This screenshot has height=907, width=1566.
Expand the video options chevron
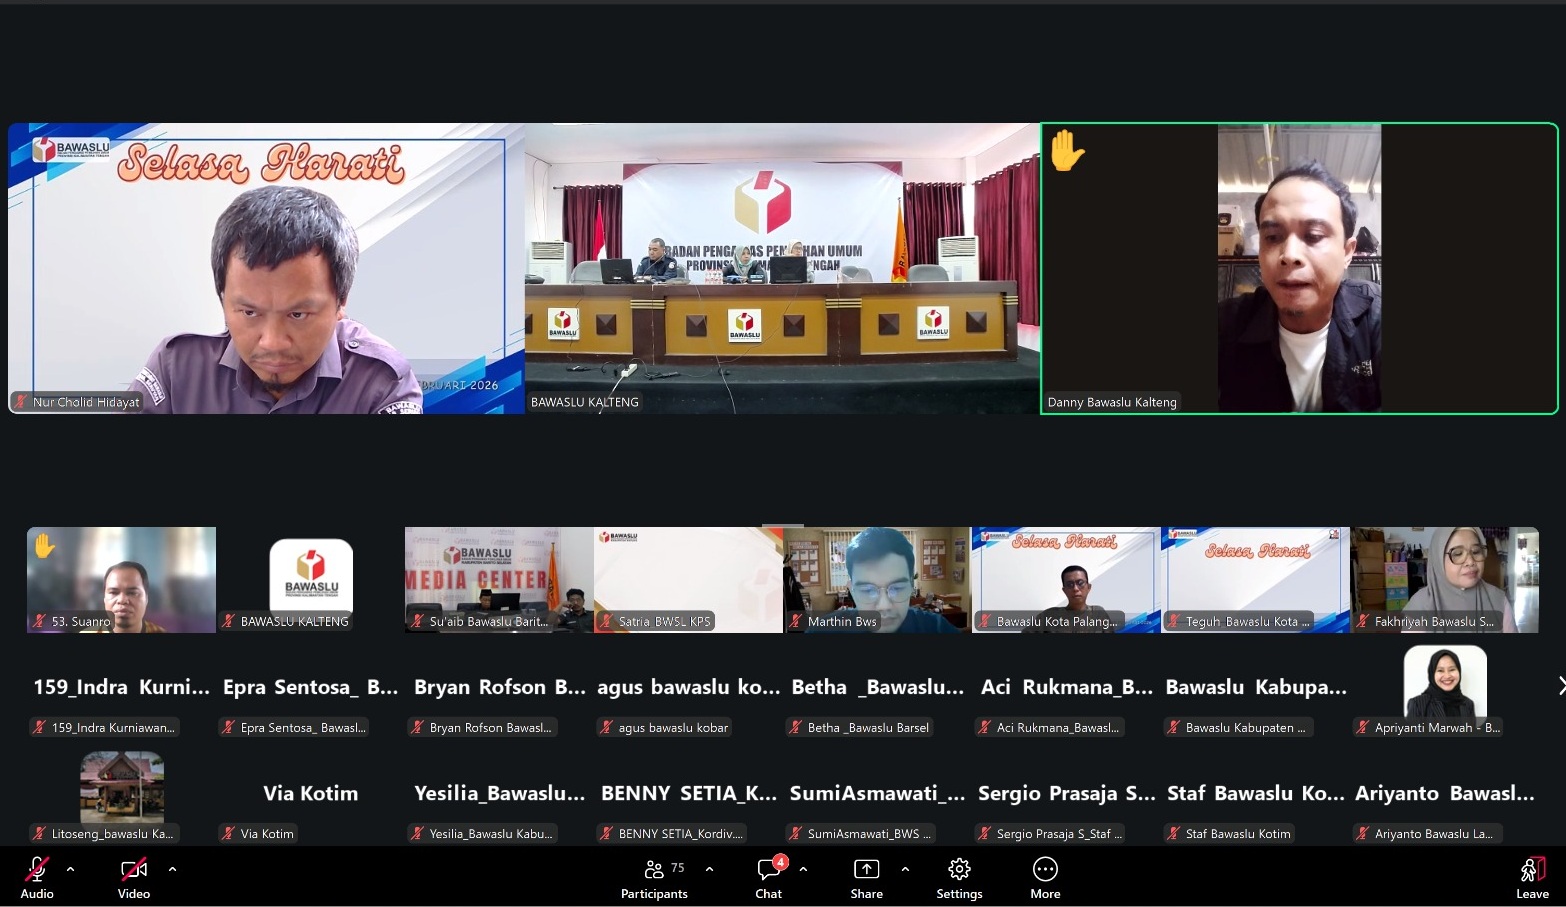click(172, 869)
